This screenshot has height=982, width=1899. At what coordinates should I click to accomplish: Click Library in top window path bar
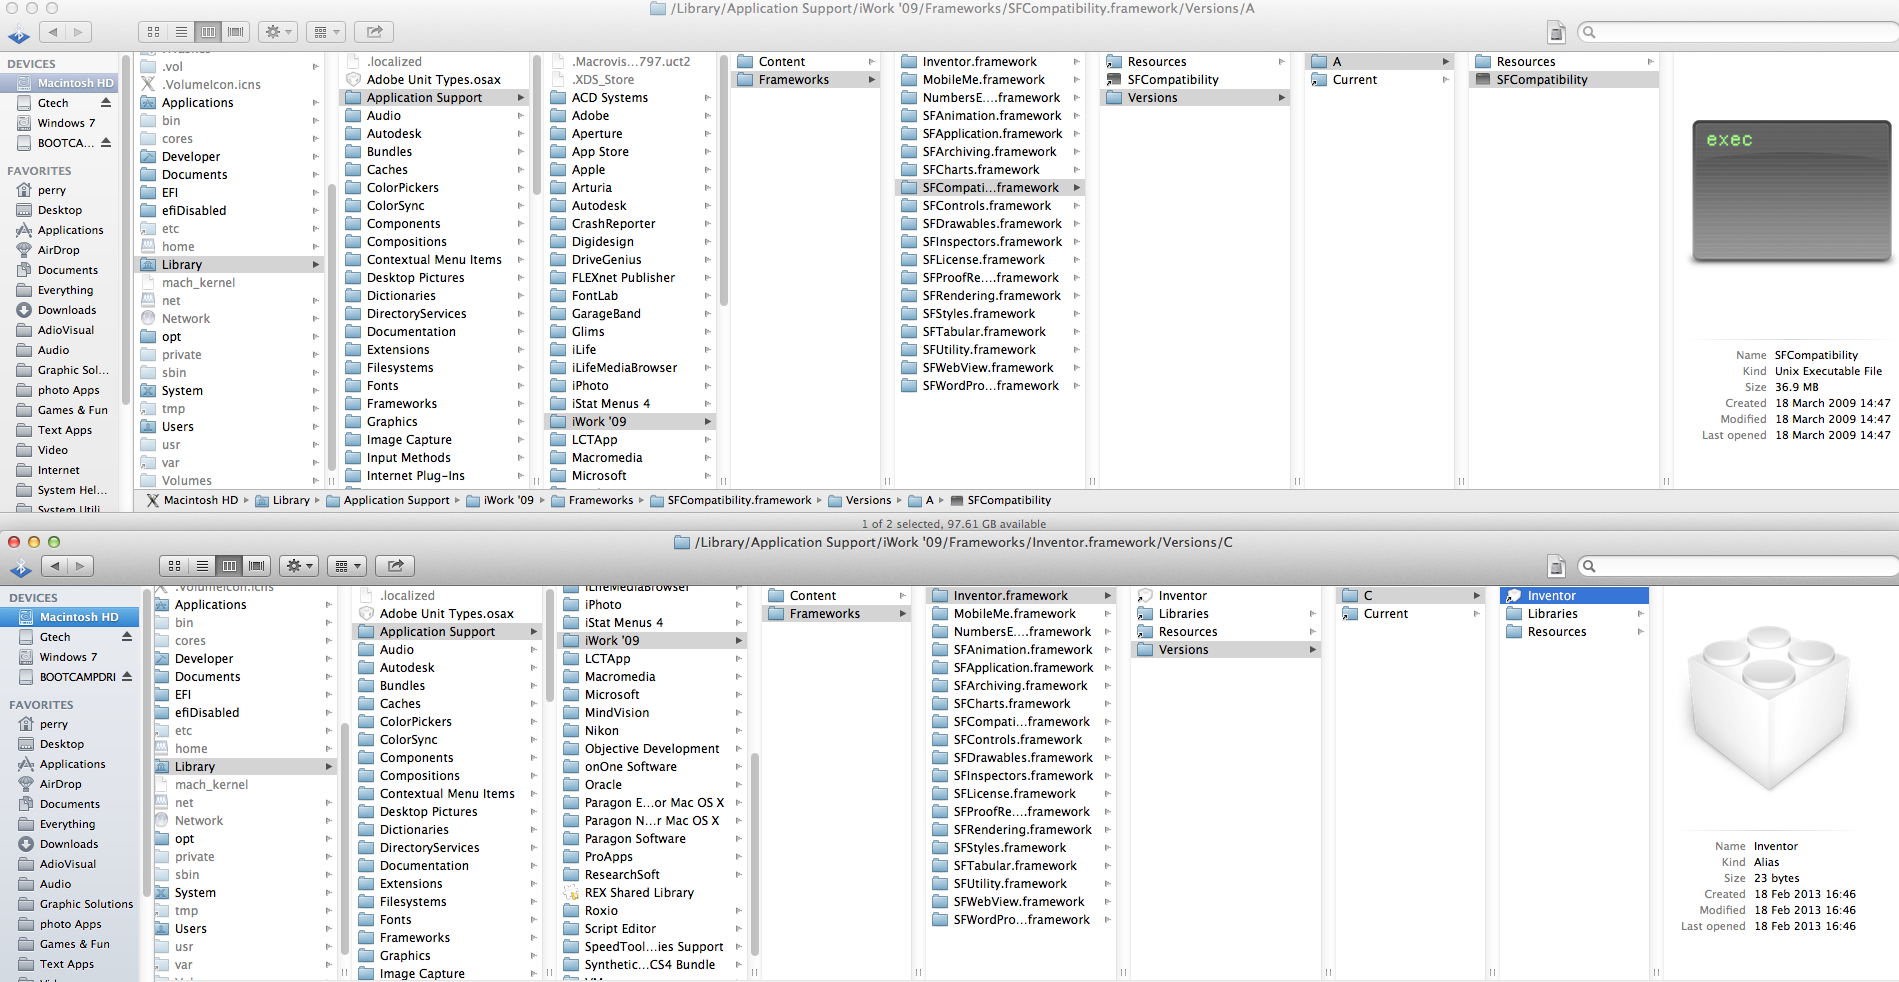pyautogui.click(x=282, y=500)
